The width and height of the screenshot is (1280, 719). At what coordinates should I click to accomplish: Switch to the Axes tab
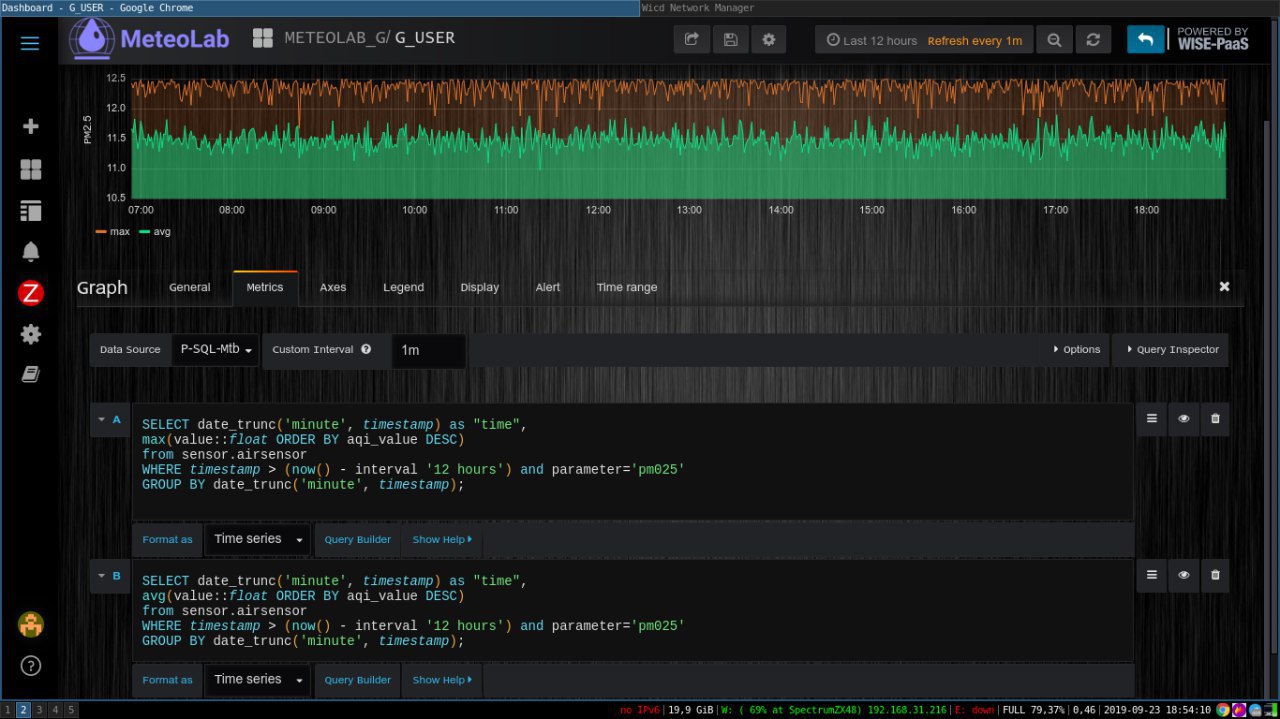(333, 287)
